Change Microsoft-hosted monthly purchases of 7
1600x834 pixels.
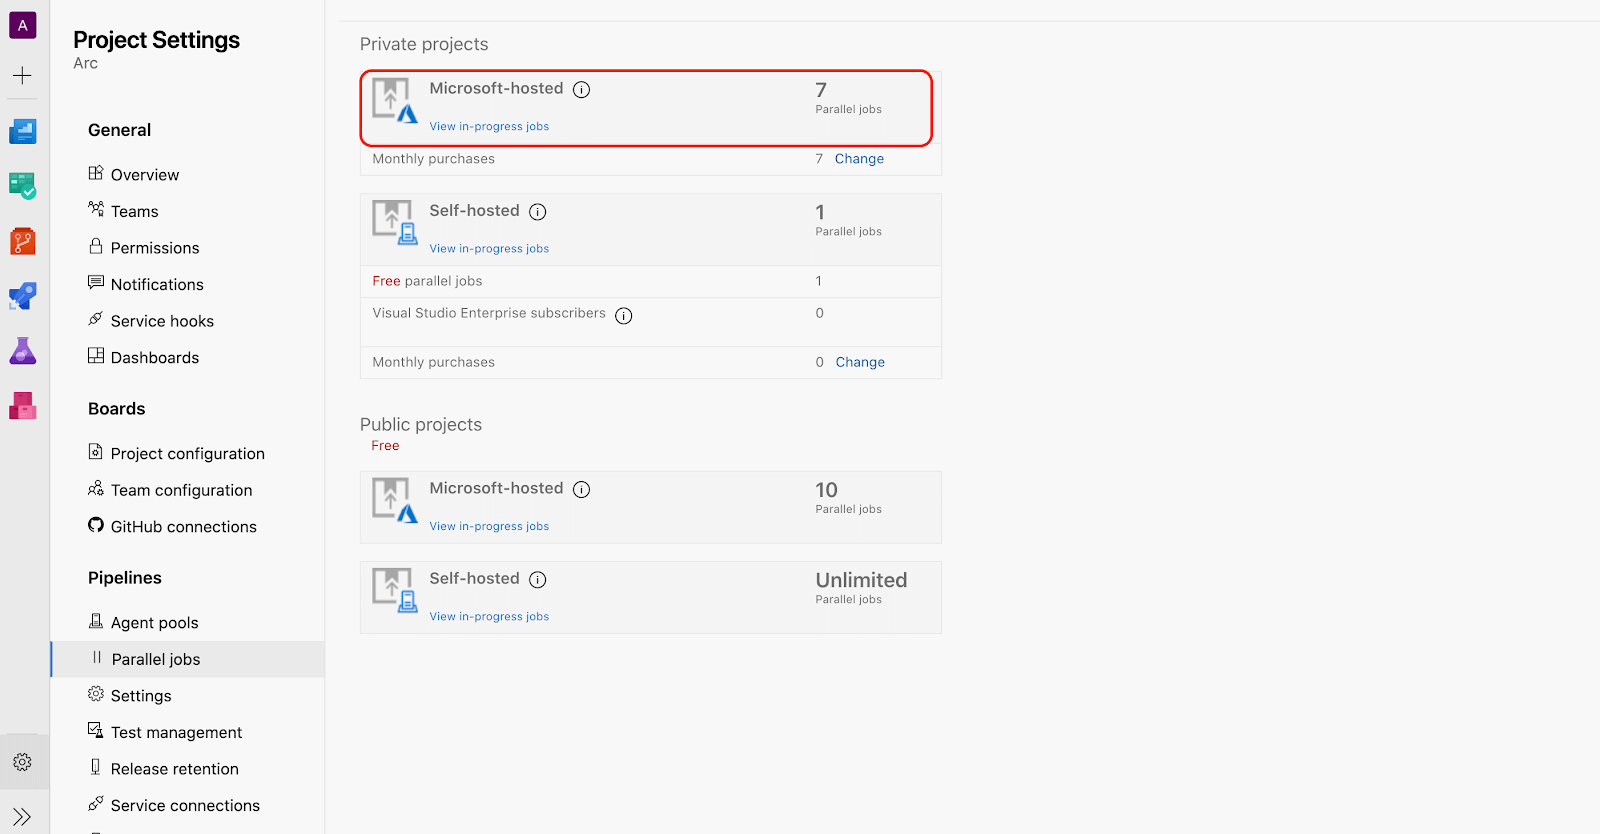click(x=859, y=158)
